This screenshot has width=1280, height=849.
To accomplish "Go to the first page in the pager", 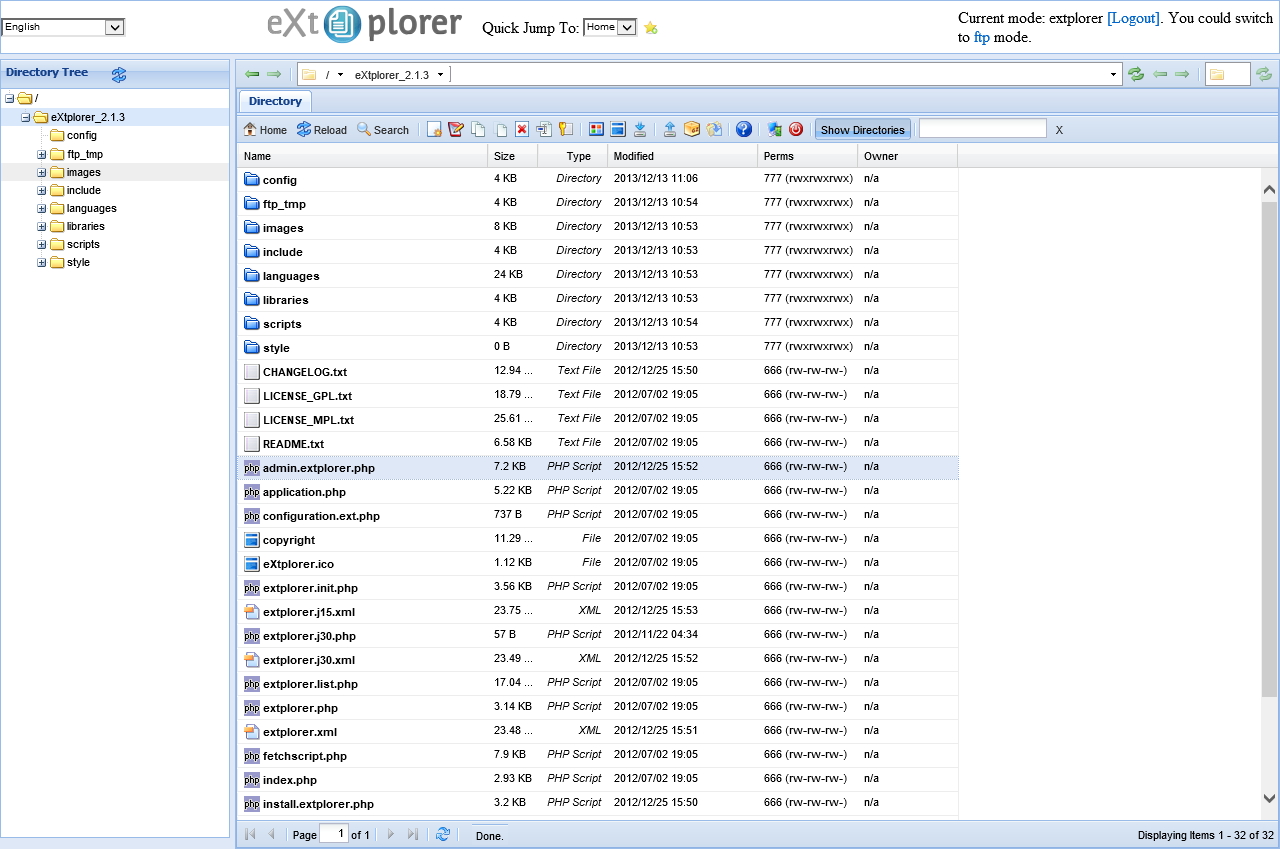I will [249, 834].
